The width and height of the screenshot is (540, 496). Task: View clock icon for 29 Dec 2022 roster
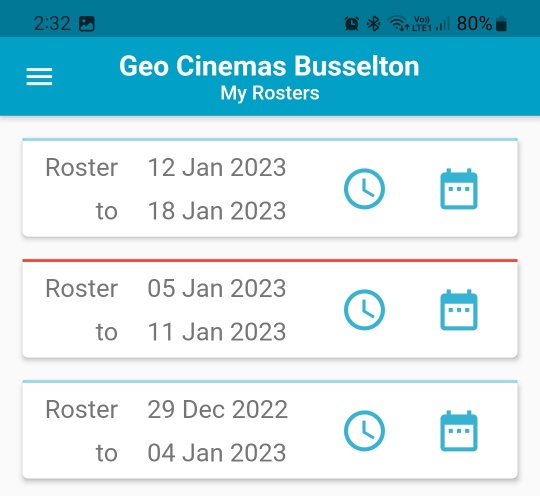[364, 431]
